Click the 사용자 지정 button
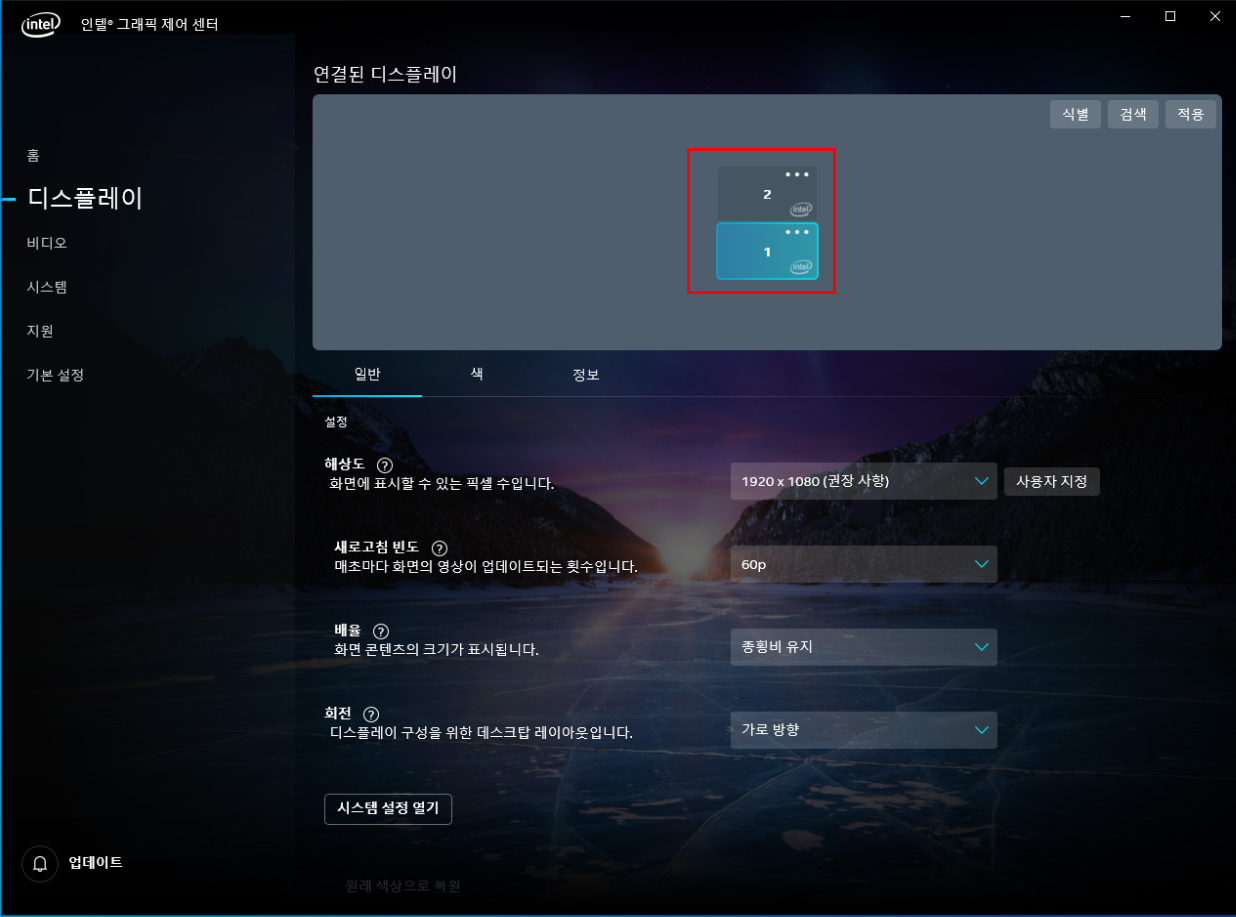Viewport: 1236px width, 917px height. click(1052, 481)
